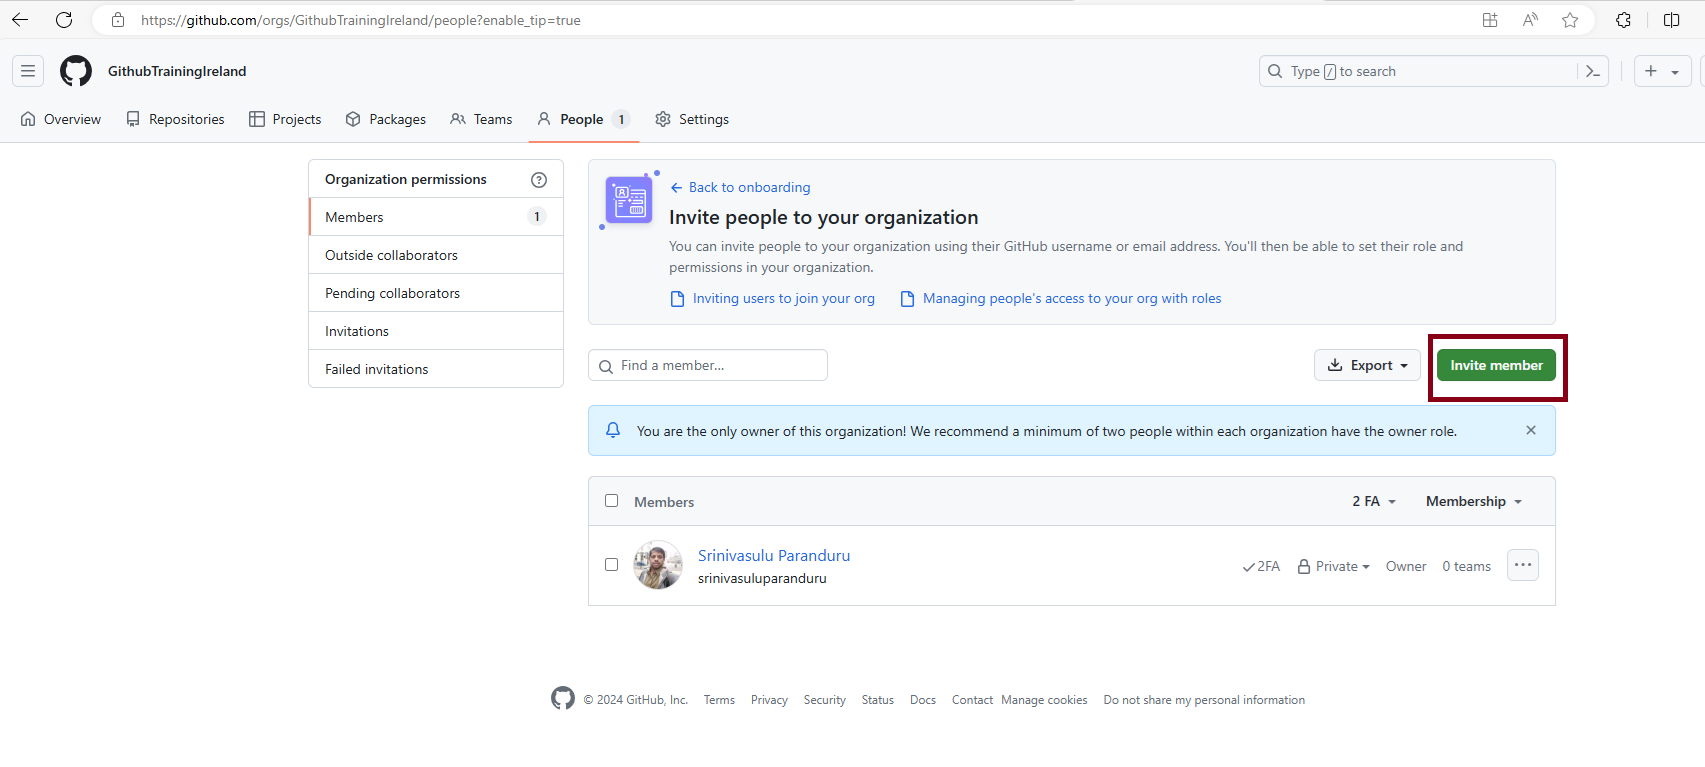
Task: Open the 2 FA filter dropdown
Action: point(1374,501)
